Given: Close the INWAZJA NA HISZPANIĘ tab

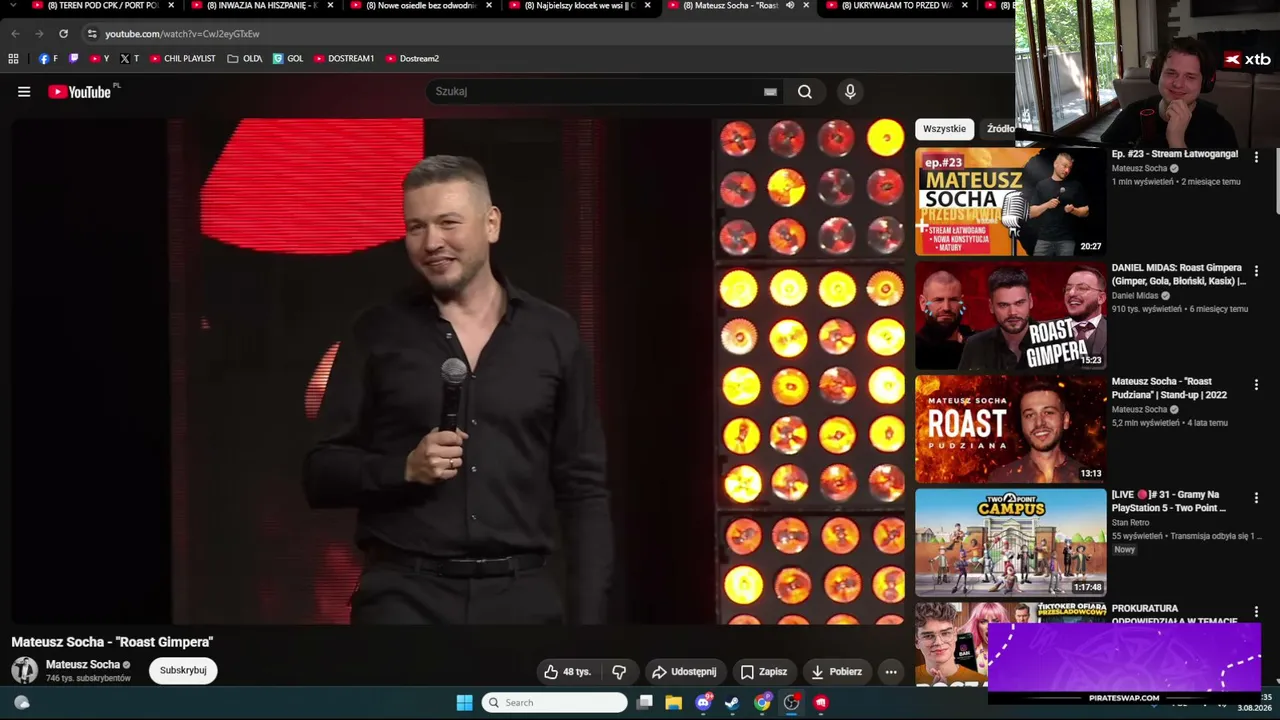Looking at the screenshot, I should (x=330, y=6).
